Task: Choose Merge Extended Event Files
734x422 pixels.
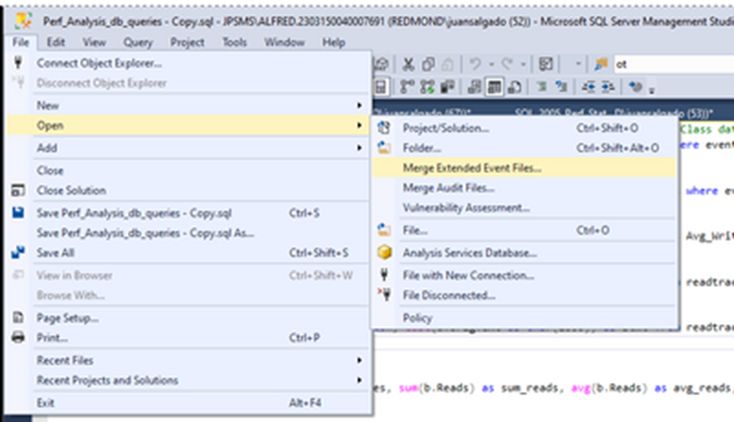Action: point(524,168)
